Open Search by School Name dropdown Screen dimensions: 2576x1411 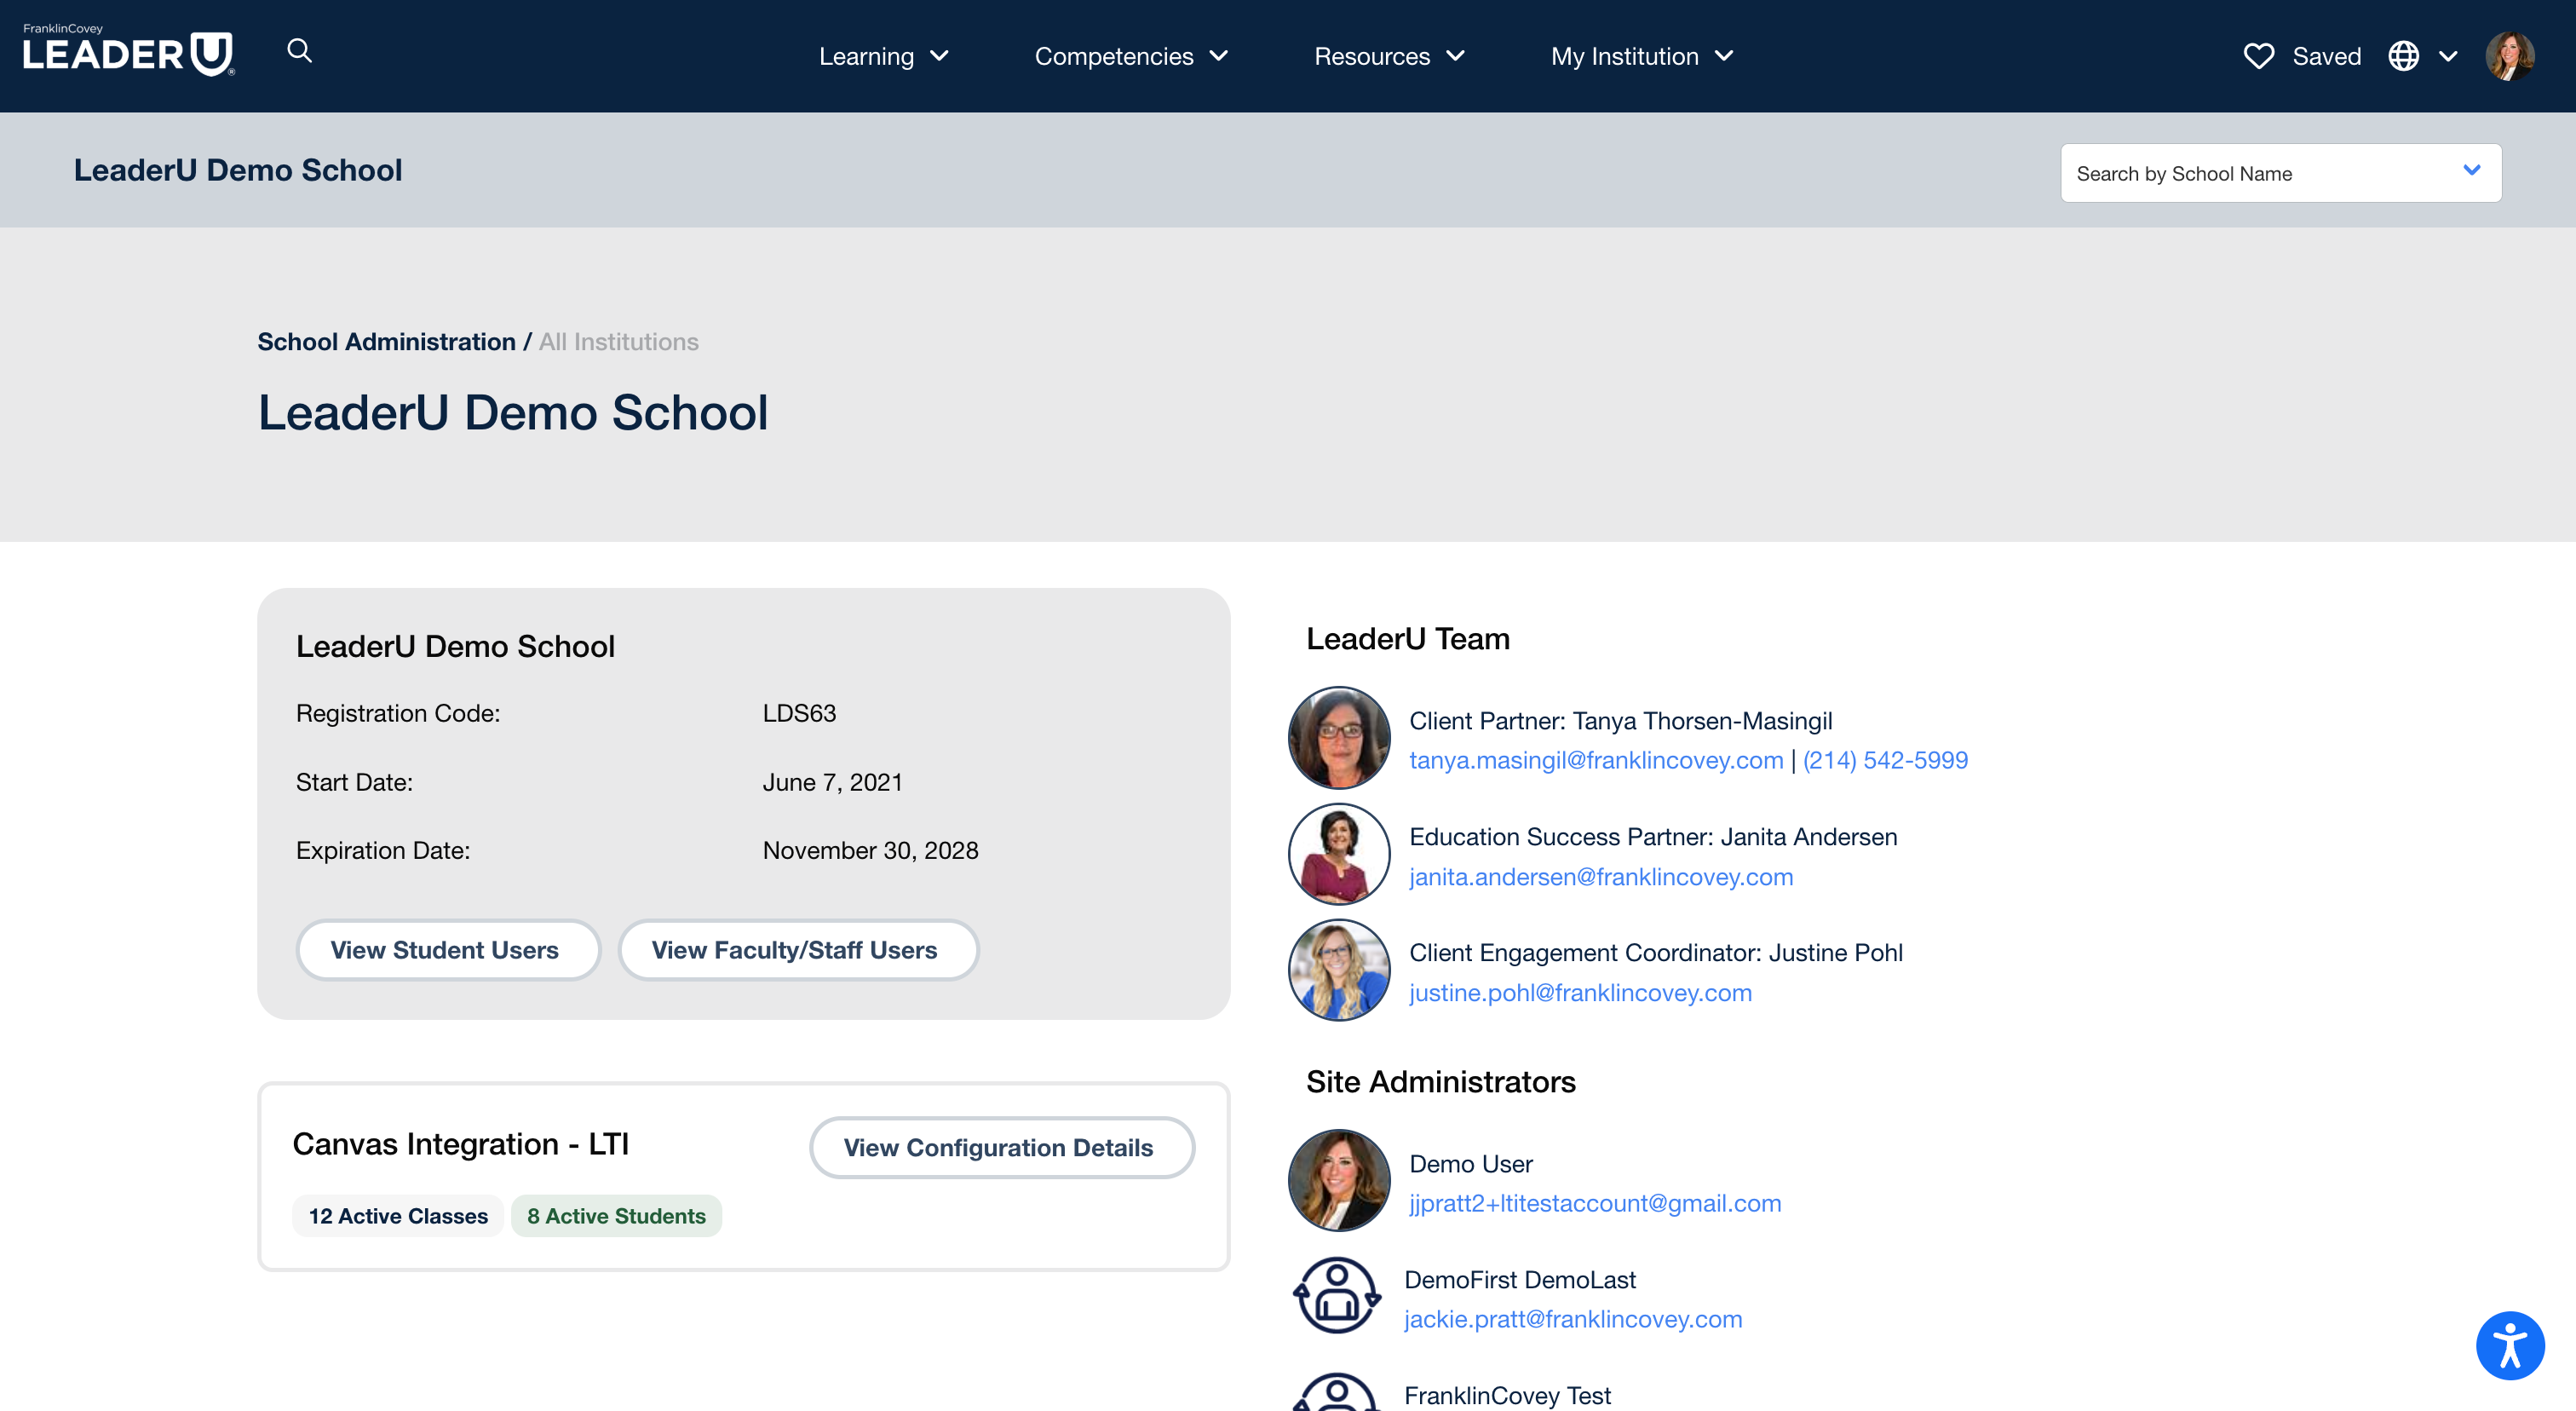pyautogui.click(x=2281, y=173)
